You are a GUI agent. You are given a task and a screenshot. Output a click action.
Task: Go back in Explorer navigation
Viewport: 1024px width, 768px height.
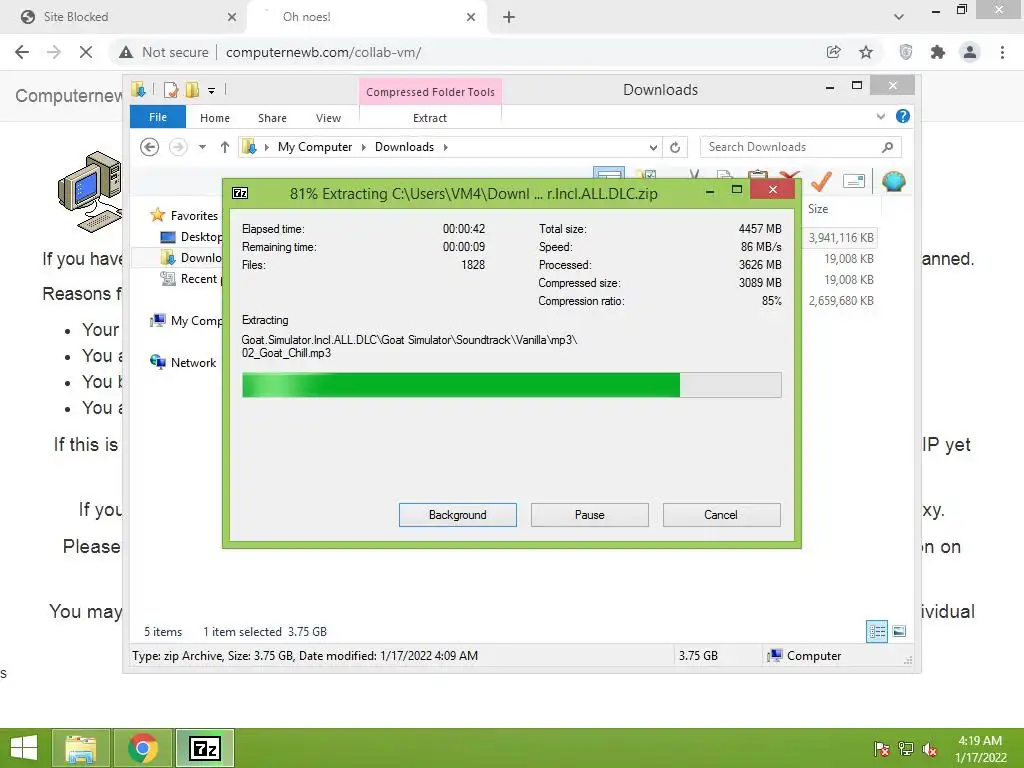coord(150,147)
